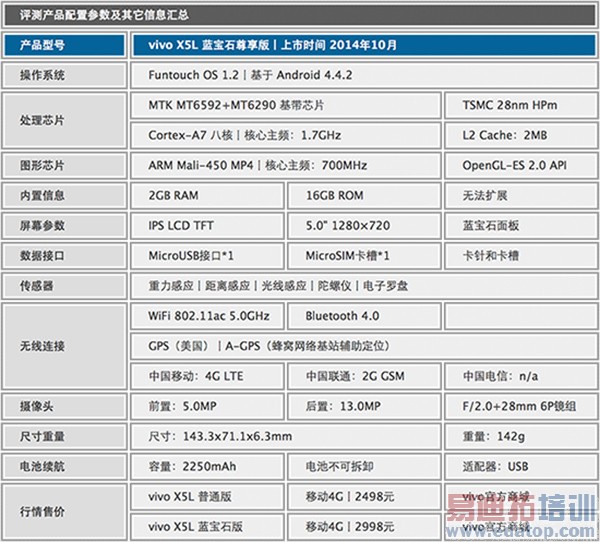Click the 中国联通: 2G GSM cell
This screenshot has height=542, width=600.
[x=364, y=376]
